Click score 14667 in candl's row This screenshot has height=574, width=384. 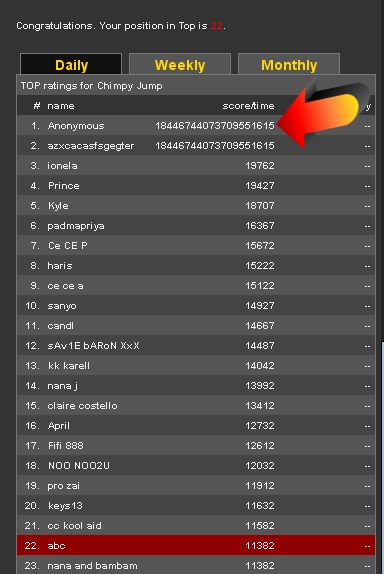coord(260,326)
